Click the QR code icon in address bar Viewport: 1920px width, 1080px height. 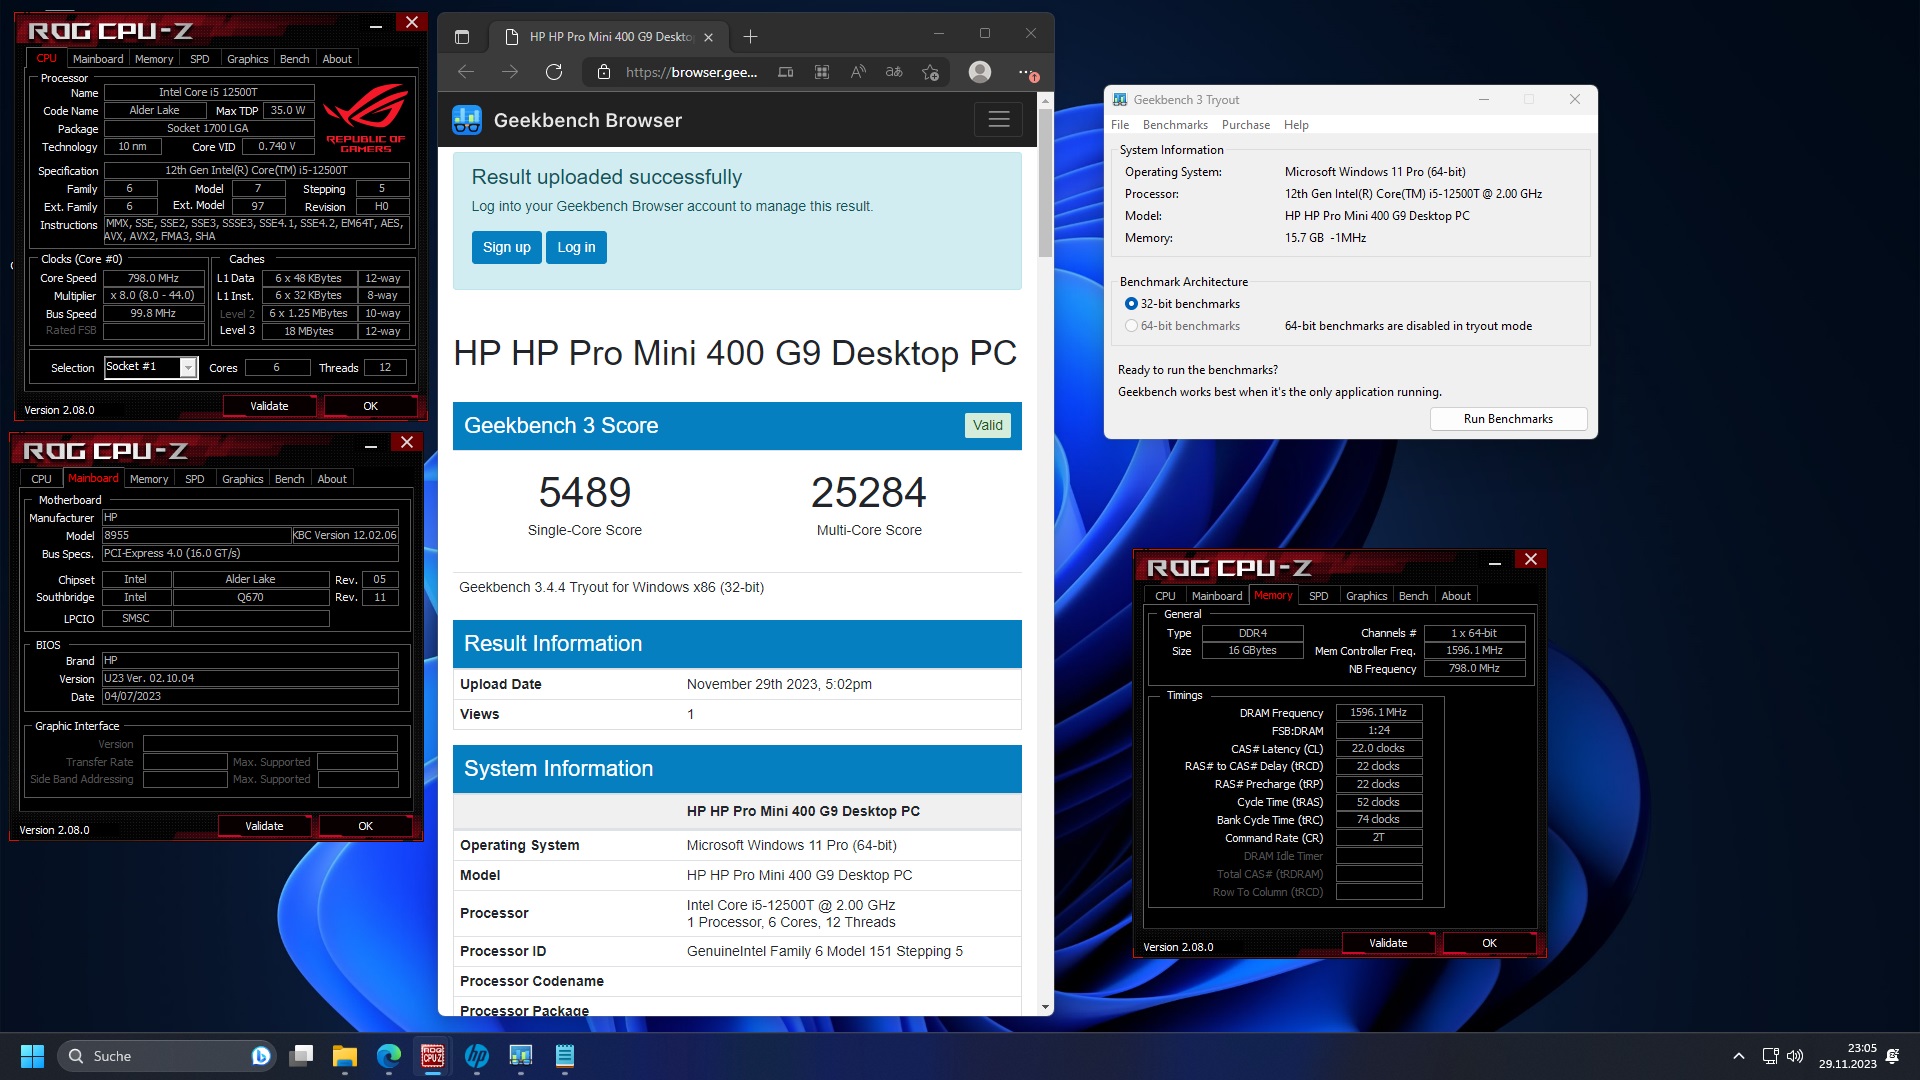coord(822,72)
